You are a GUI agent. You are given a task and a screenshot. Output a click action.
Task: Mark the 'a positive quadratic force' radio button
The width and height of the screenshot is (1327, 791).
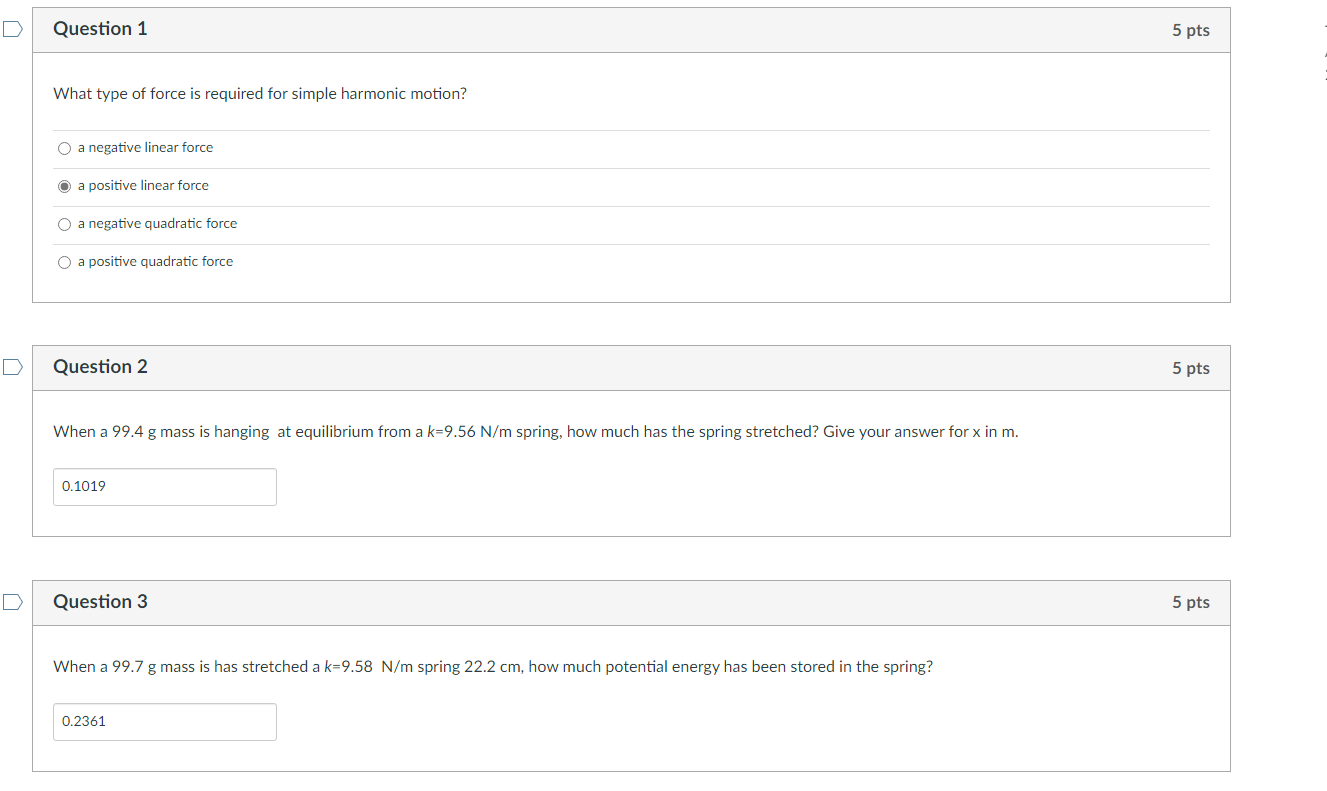coord(64,262)
